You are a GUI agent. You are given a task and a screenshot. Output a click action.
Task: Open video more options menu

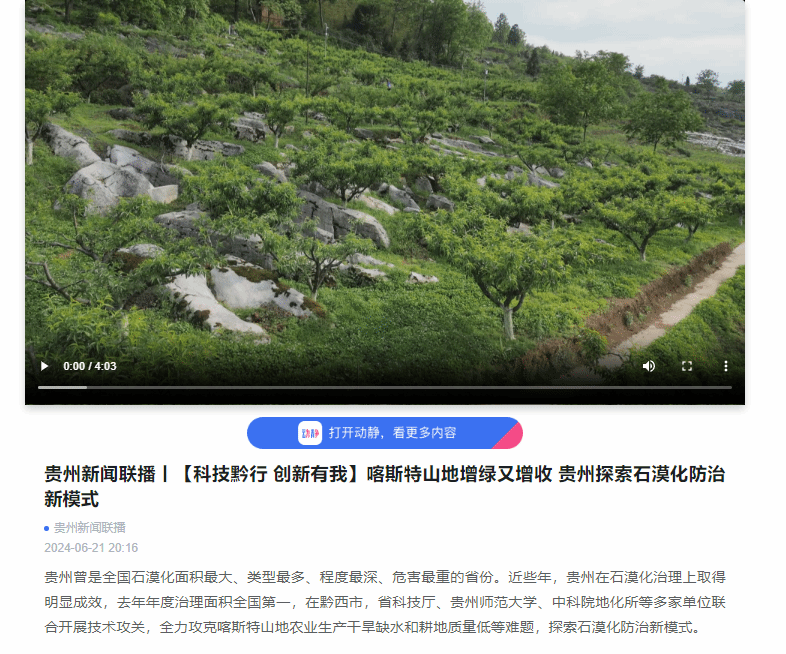(x=726, y=366)
